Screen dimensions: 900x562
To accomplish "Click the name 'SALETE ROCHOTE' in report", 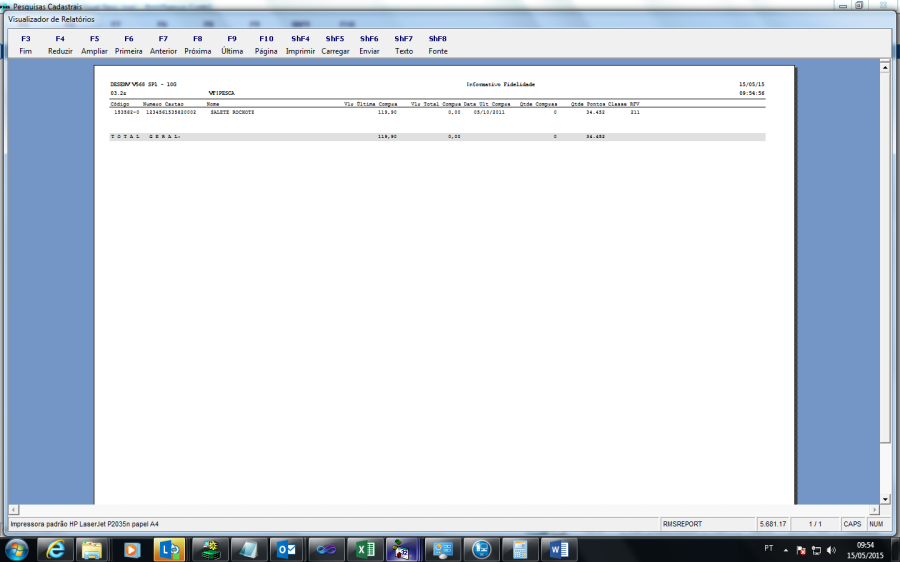I will 232,113.
